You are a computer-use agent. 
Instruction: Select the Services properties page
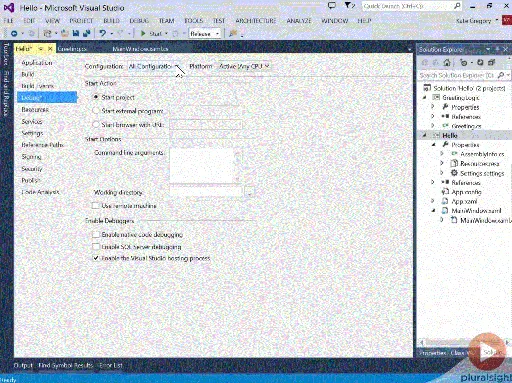coord(32,121)
